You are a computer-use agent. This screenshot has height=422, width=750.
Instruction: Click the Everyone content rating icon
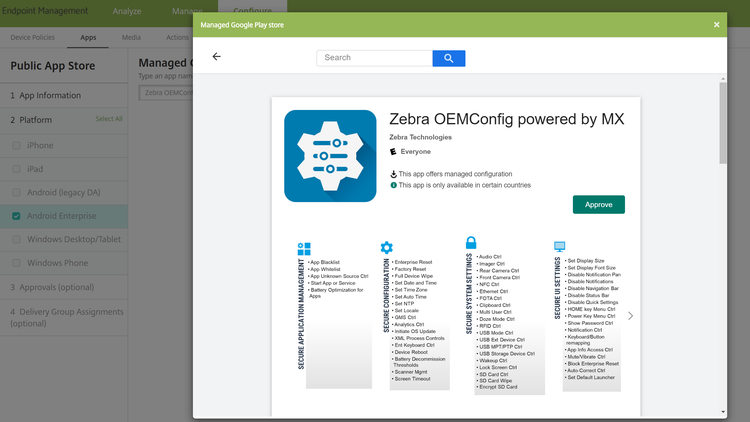(x=393, y=152)
